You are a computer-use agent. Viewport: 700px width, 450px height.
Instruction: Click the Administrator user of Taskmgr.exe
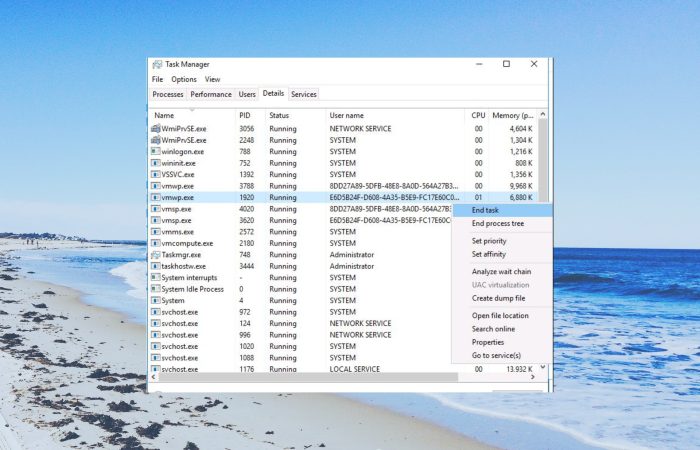coord(352,255)
